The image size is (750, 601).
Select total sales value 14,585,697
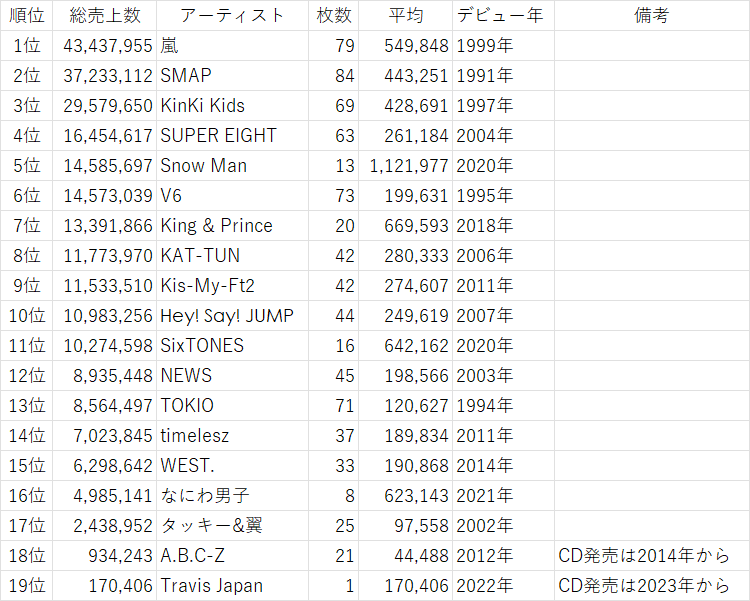click(104, 166)
